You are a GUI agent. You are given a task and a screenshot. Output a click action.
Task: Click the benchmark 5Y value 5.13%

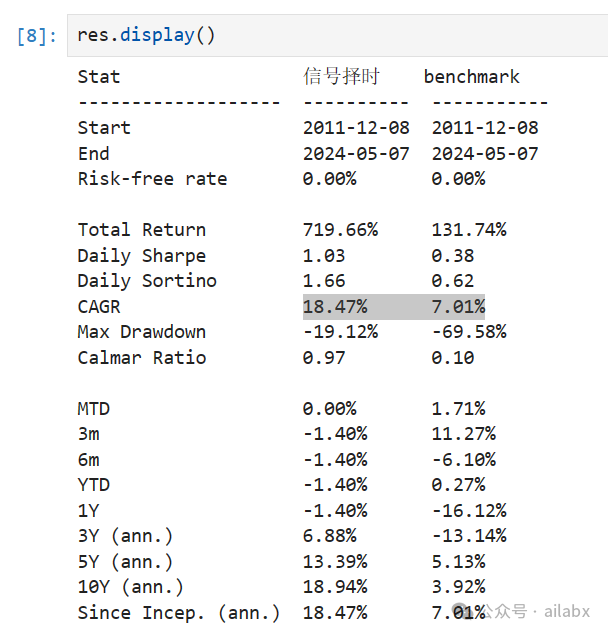[x=458, y=562]
